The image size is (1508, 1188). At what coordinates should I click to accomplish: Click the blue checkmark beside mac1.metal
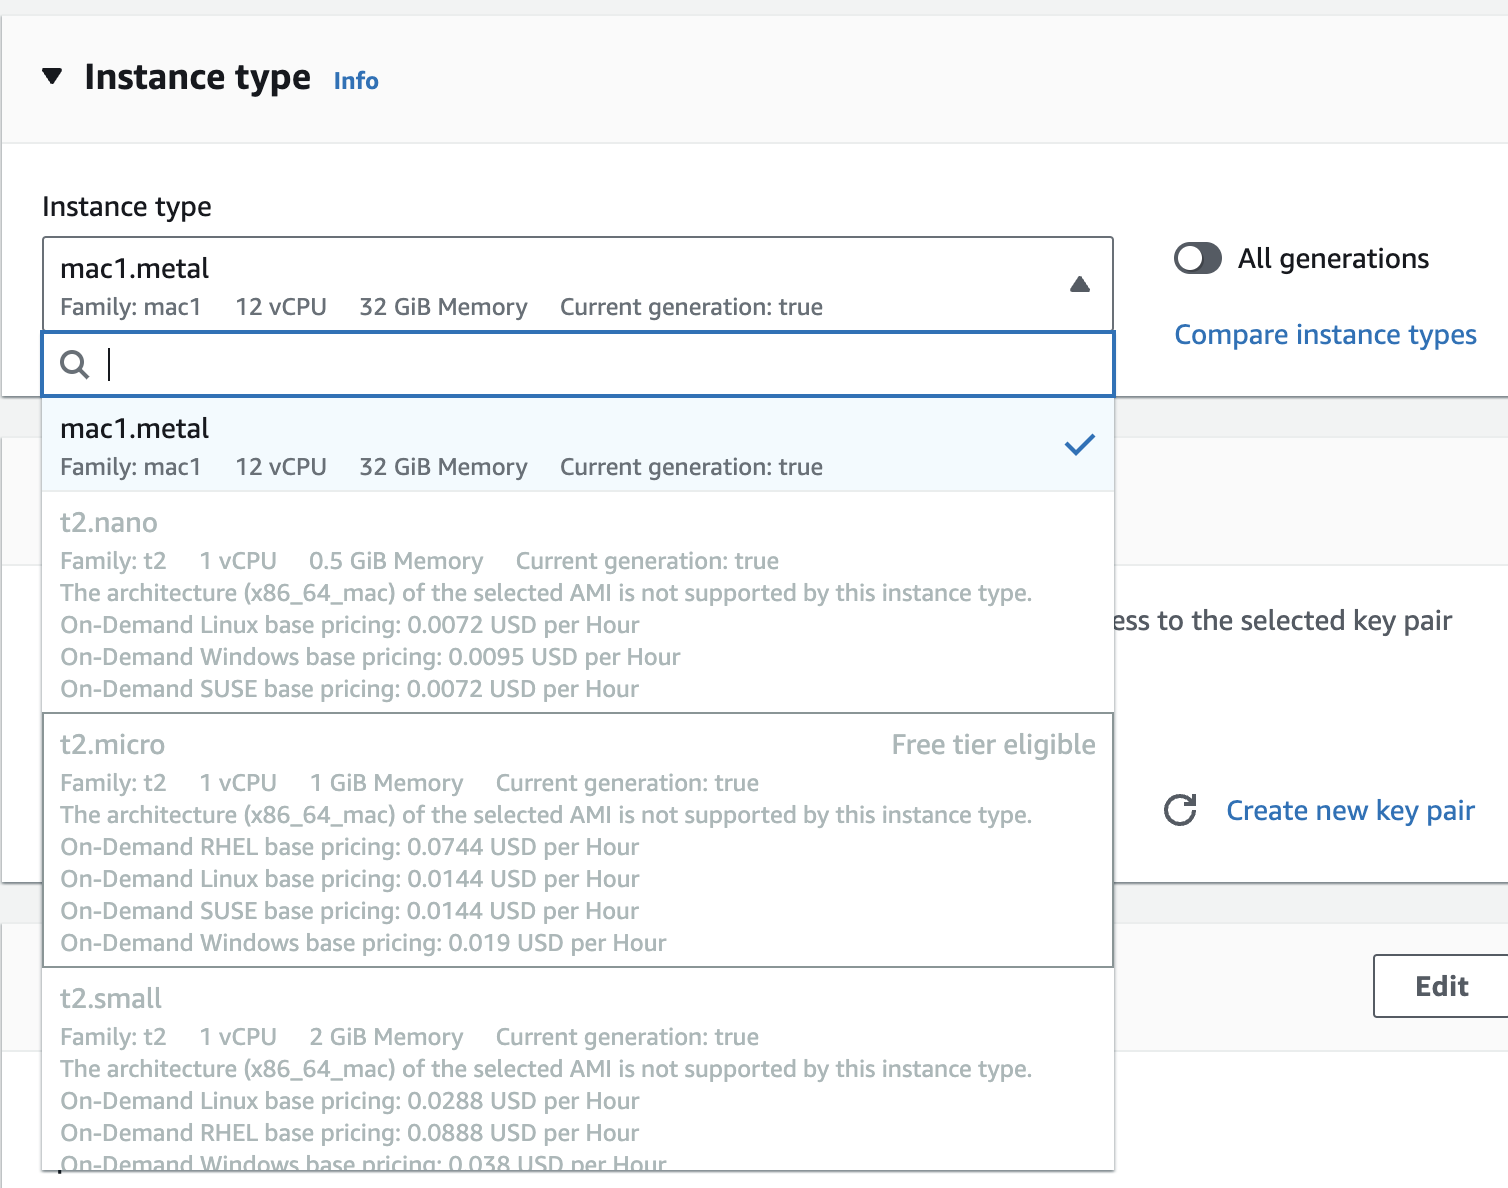coord(1079,445)
